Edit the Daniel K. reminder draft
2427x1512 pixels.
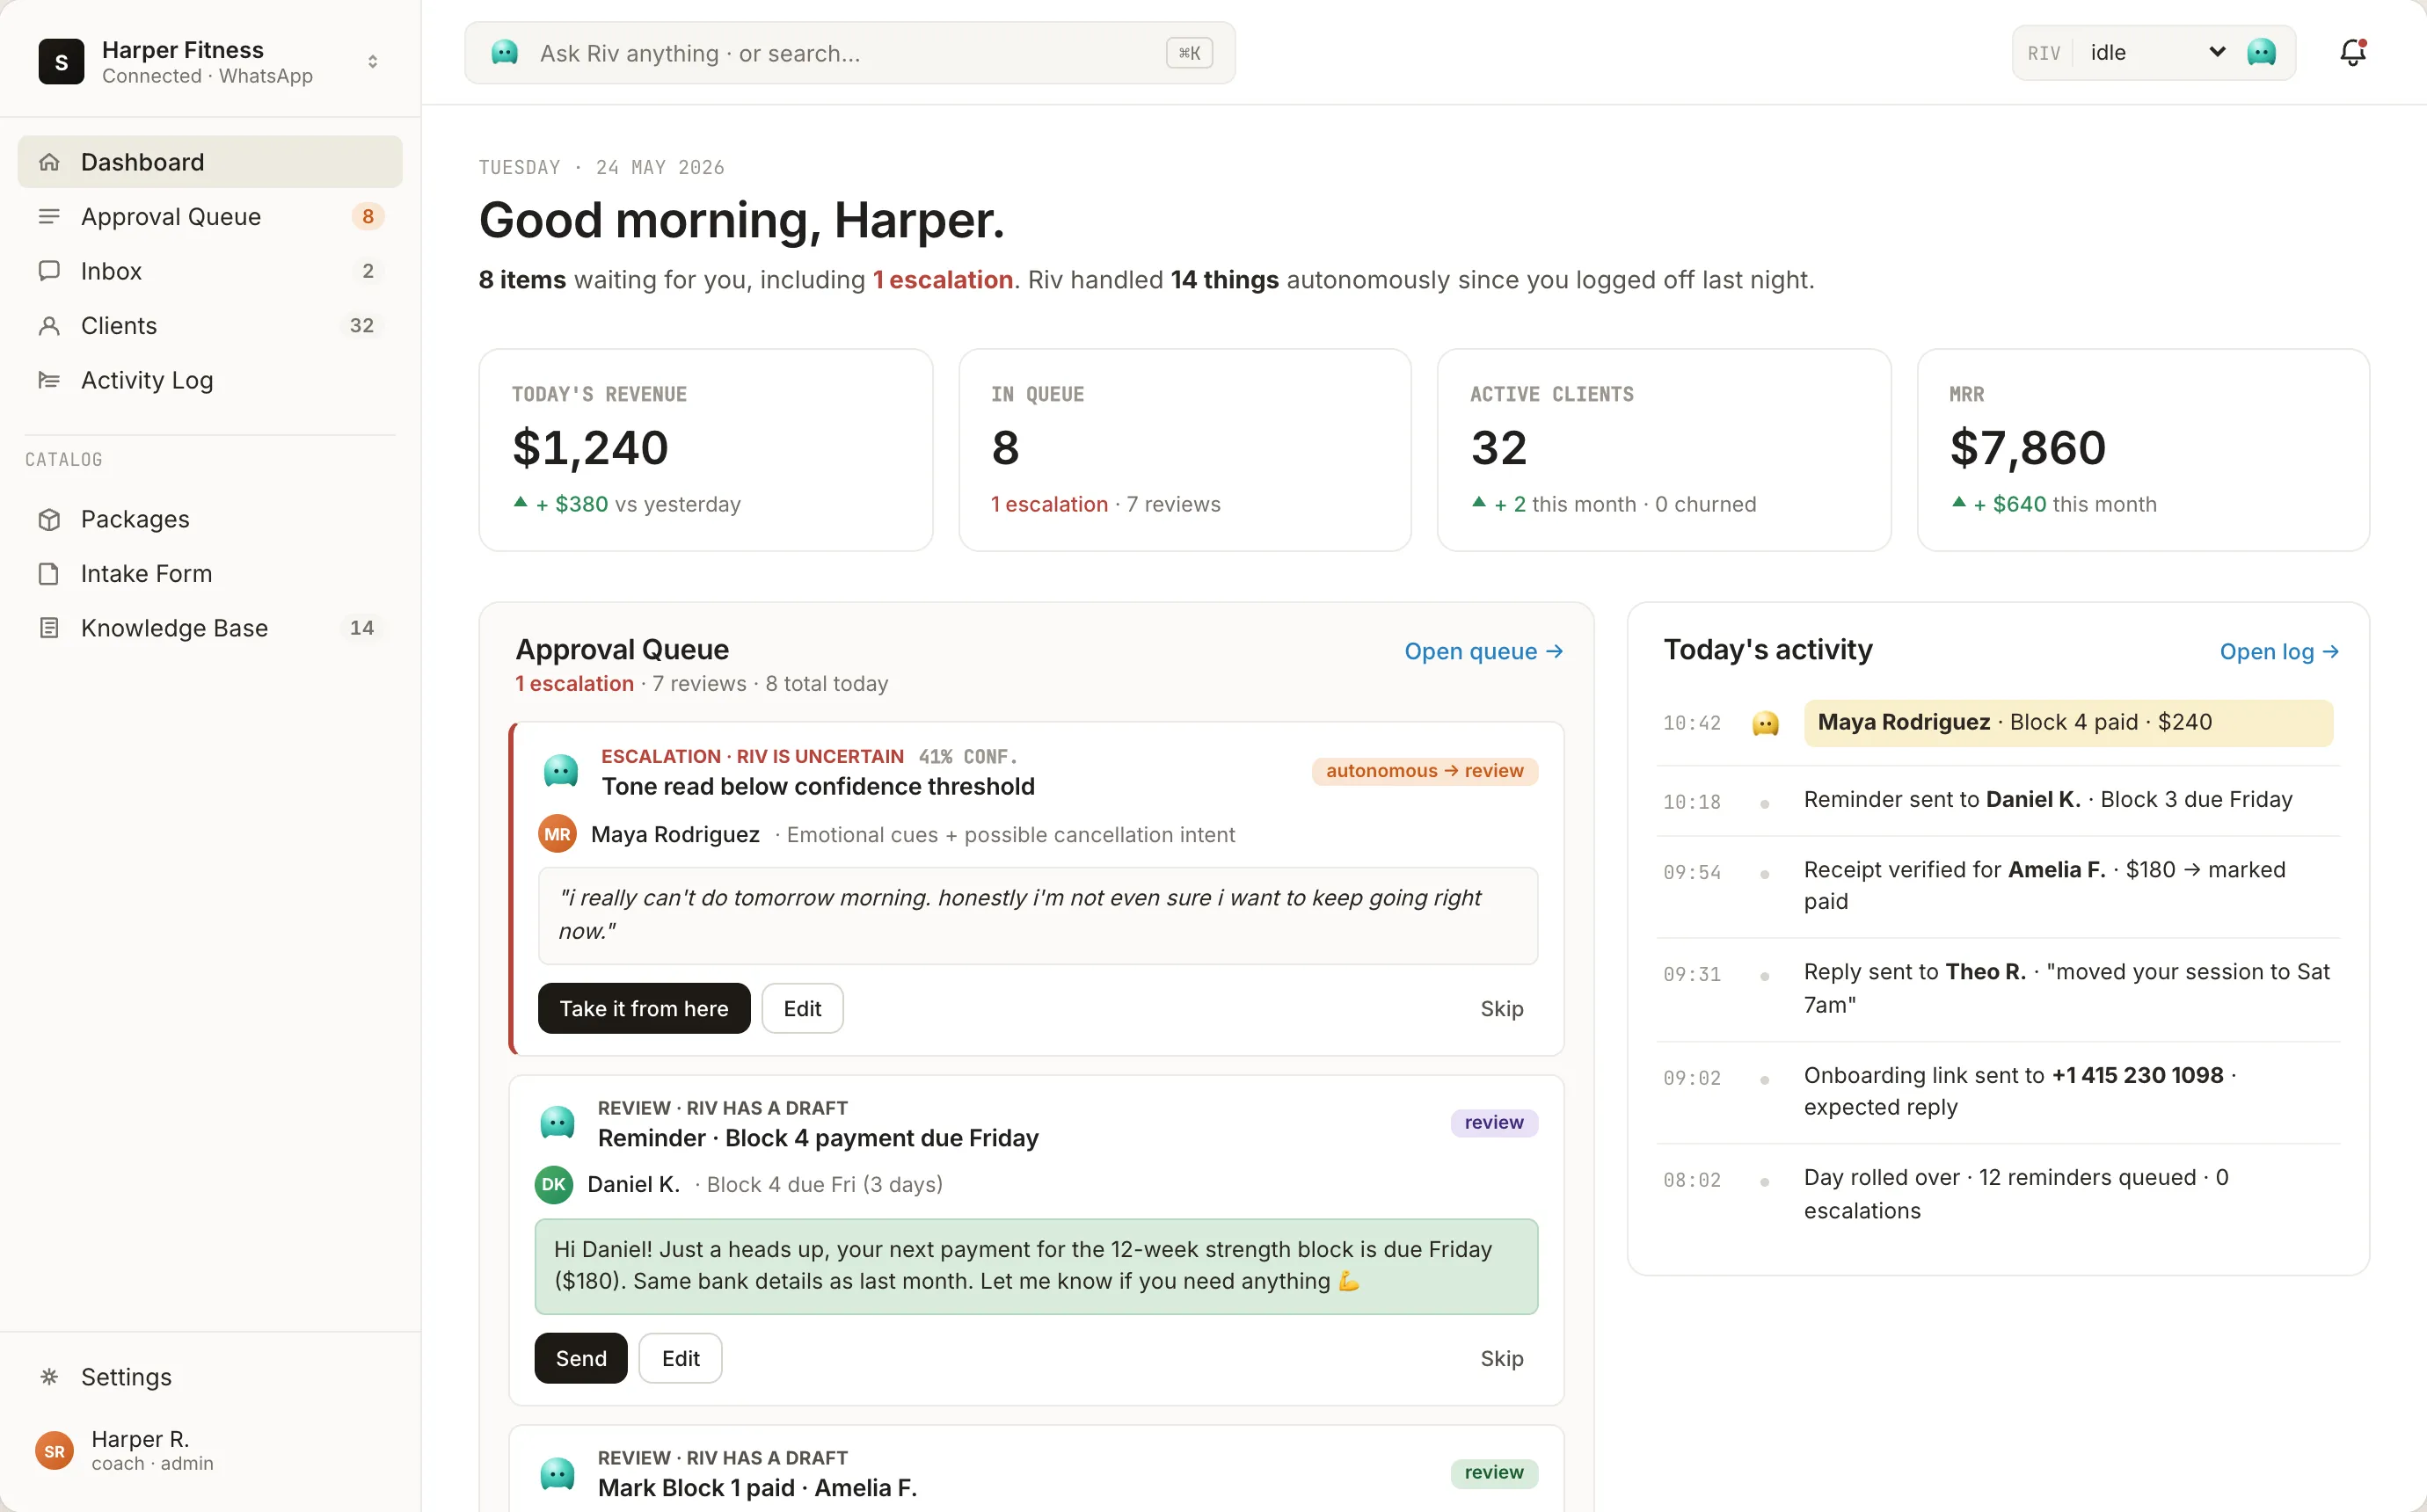pos(680,1358)
